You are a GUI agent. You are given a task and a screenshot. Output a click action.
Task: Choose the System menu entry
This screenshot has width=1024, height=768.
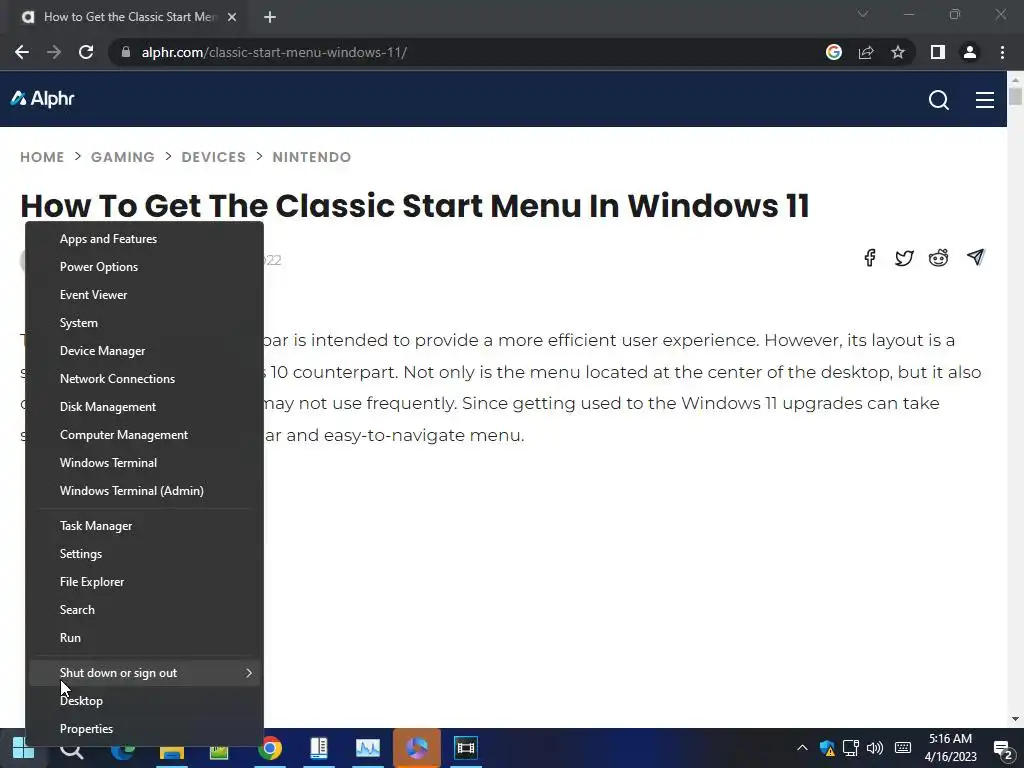tap(144, 323)
